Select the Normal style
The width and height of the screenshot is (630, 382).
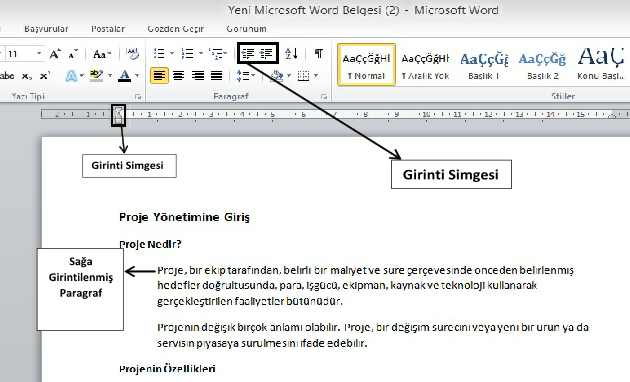click(366, 65)
